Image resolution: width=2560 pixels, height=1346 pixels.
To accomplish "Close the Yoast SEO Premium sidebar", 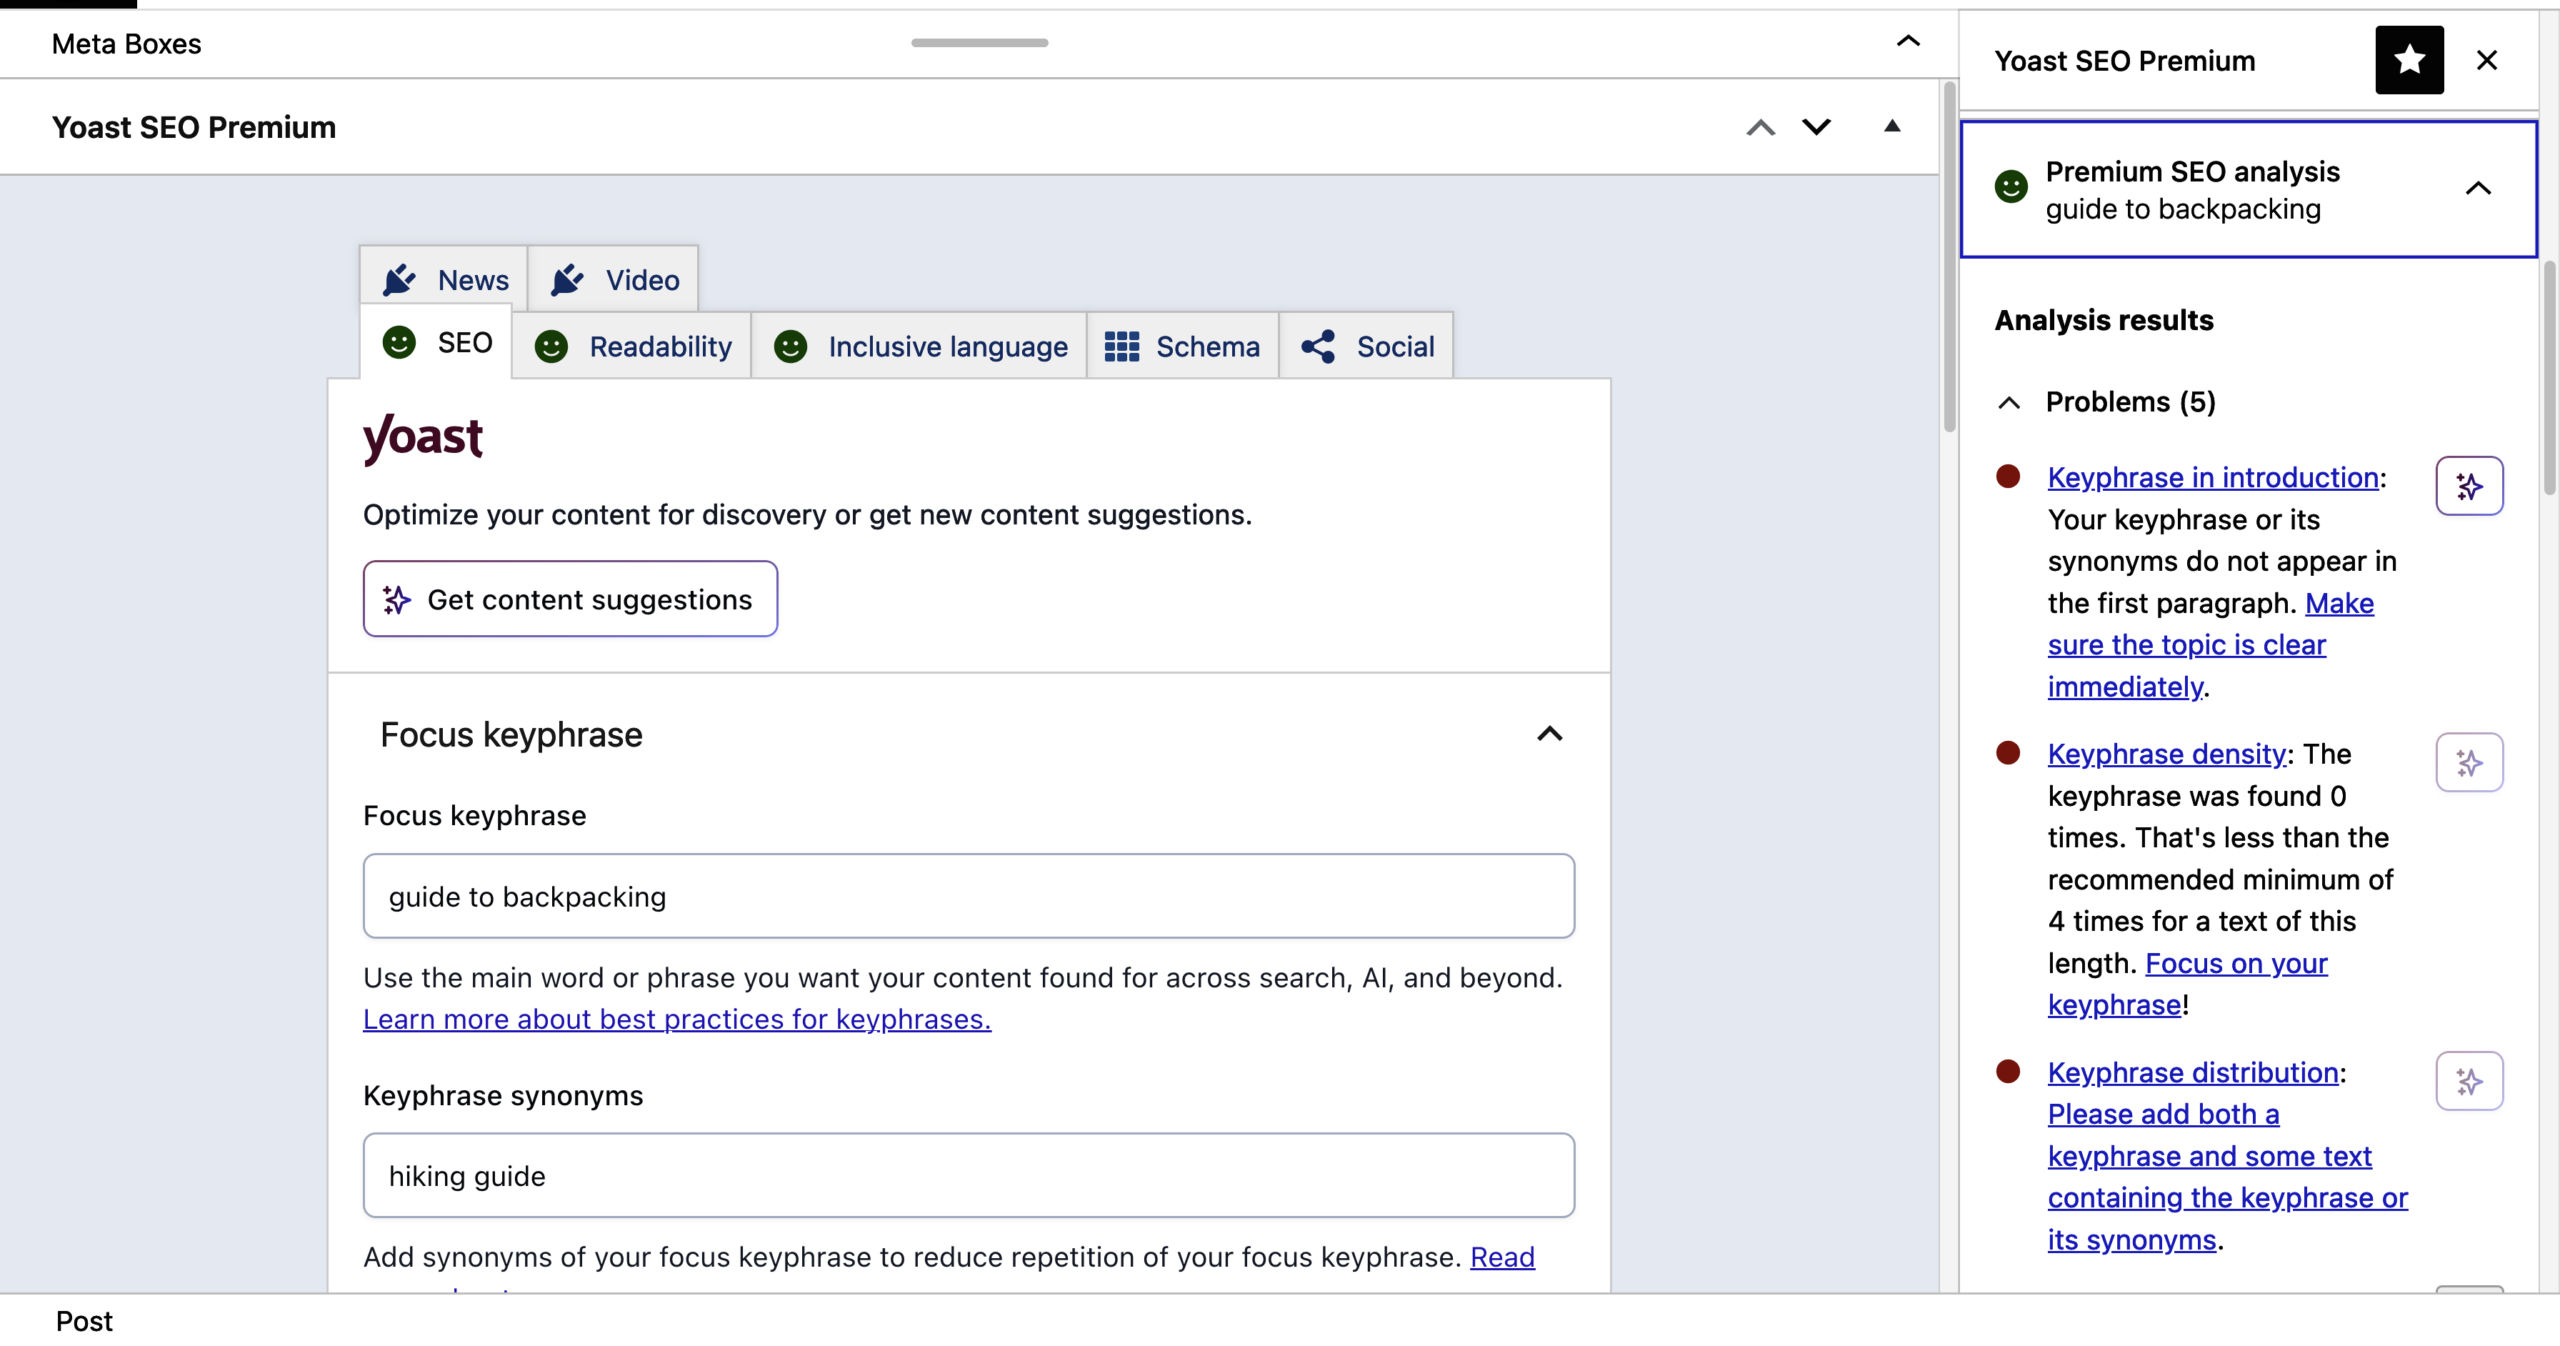I will click(2487, 60).
